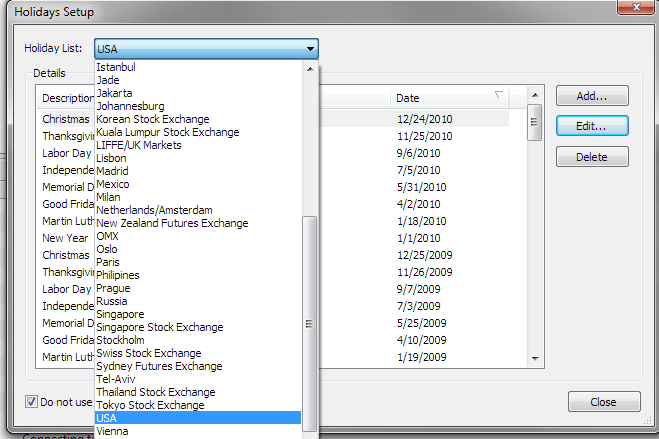Select date 1/1/2010 cell

[x=419, y=238]
